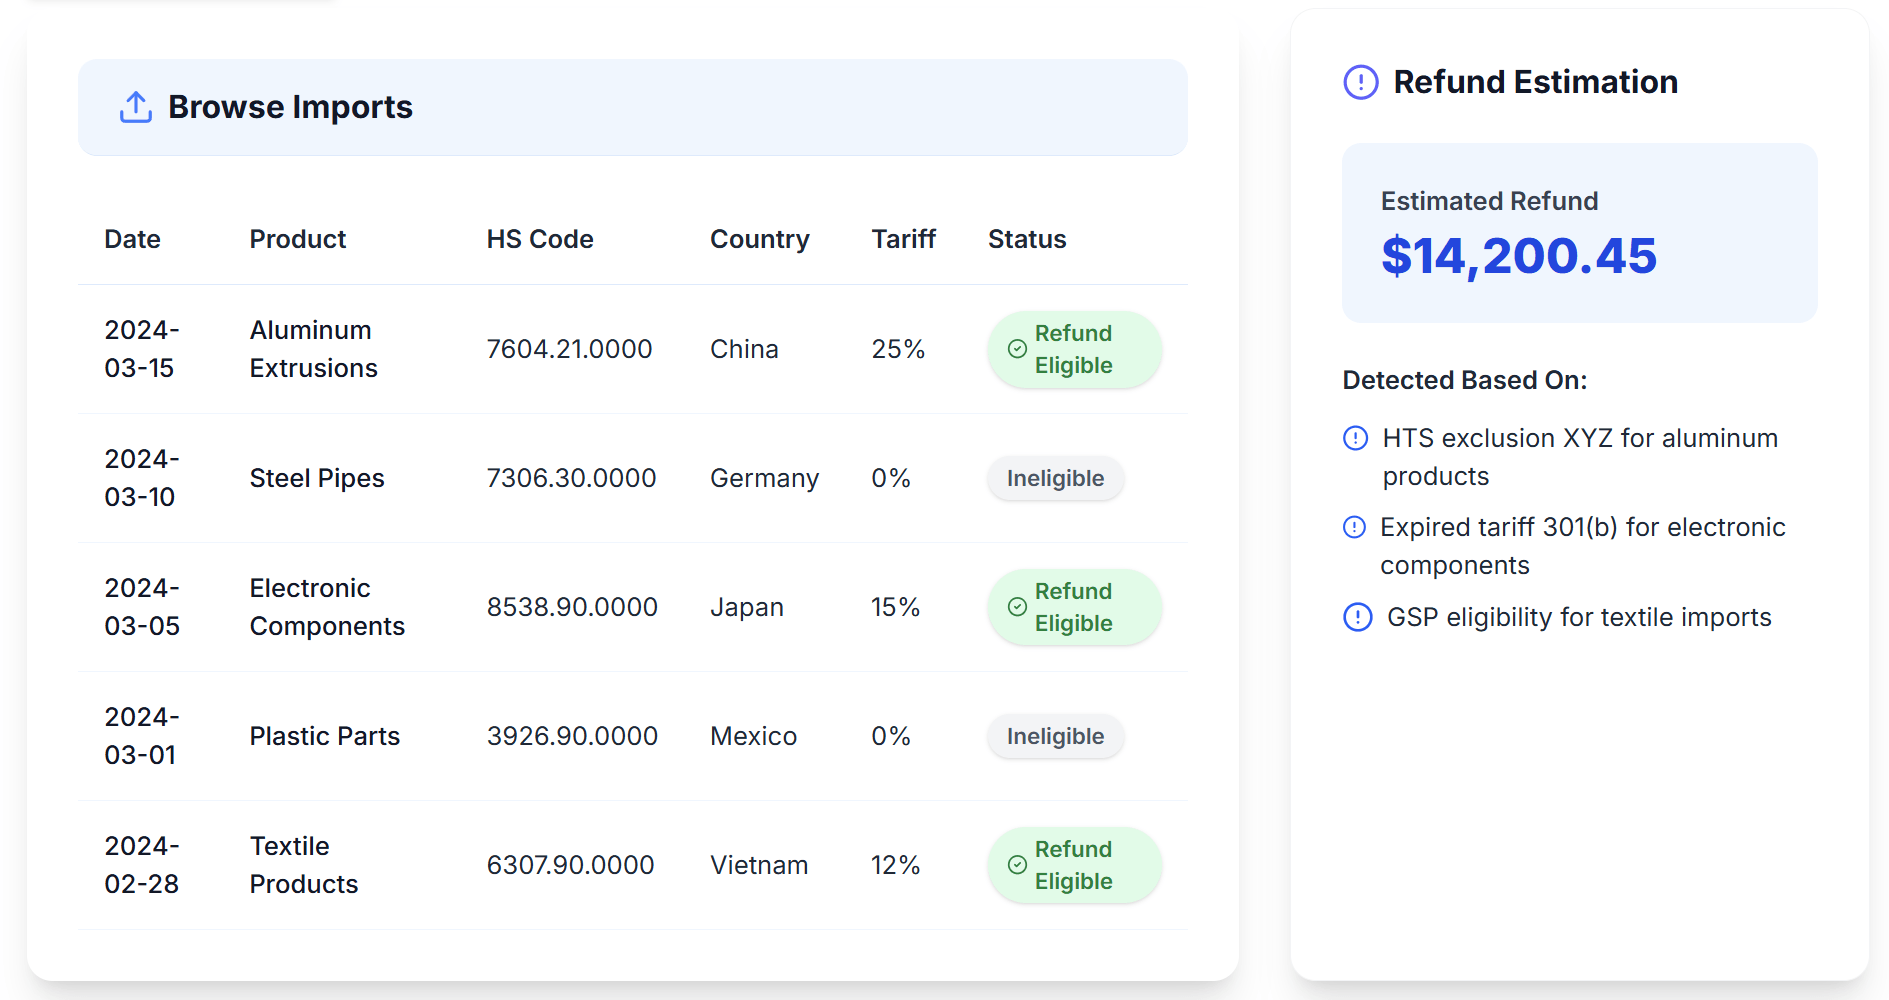Click the checkmark icon on Textile Products status

click(x=1017, y=865)
